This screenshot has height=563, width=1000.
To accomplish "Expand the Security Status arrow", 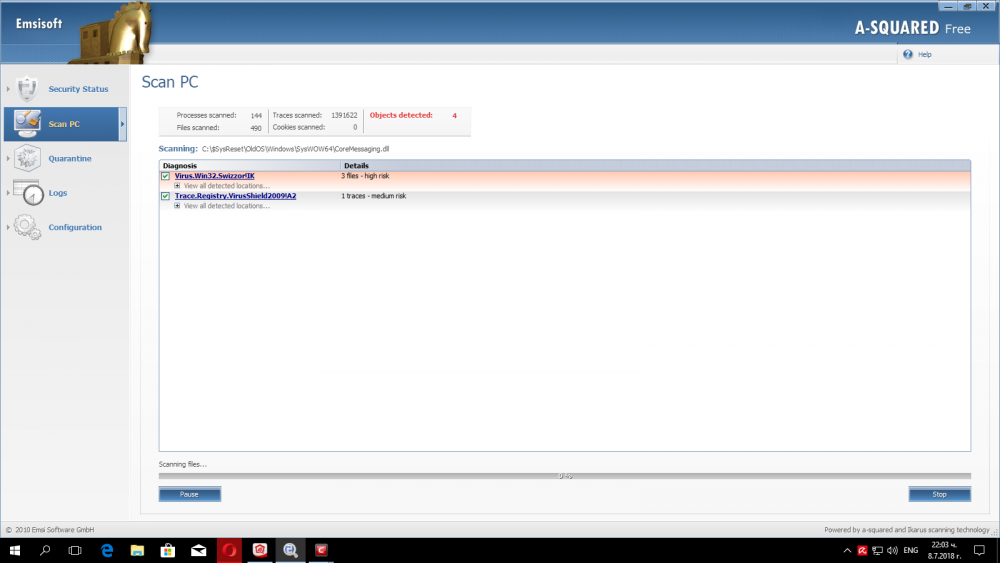I will [8, 89].
